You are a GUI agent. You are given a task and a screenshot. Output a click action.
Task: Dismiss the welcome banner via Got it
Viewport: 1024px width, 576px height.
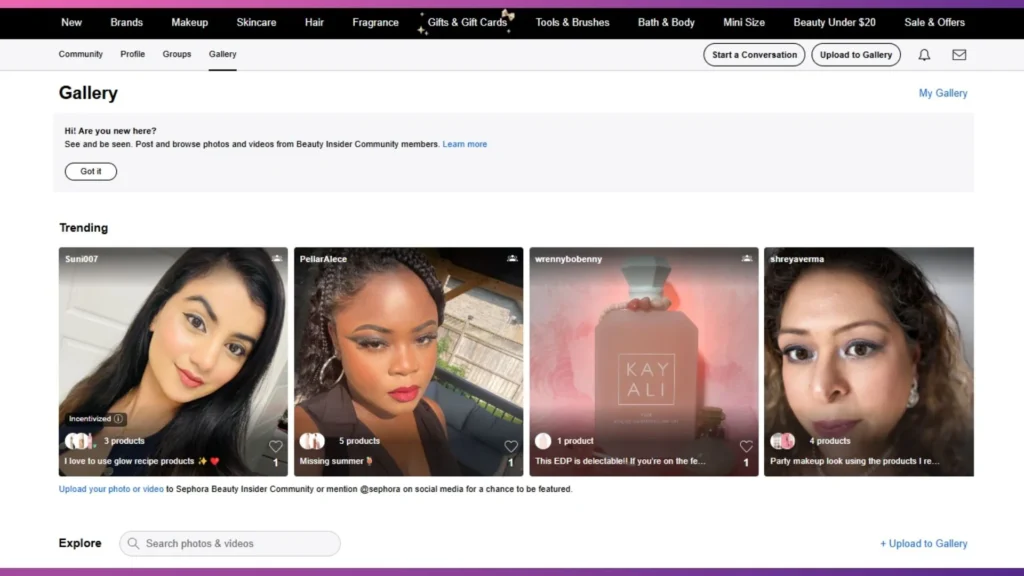(x=90, y=171)
